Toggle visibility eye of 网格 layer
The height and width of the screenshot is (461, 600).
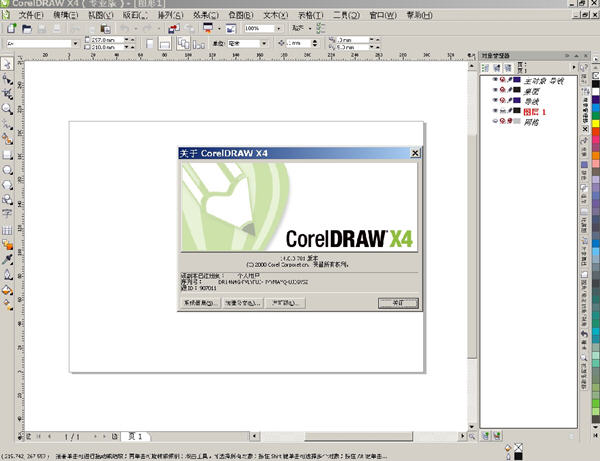click(495, 123)
